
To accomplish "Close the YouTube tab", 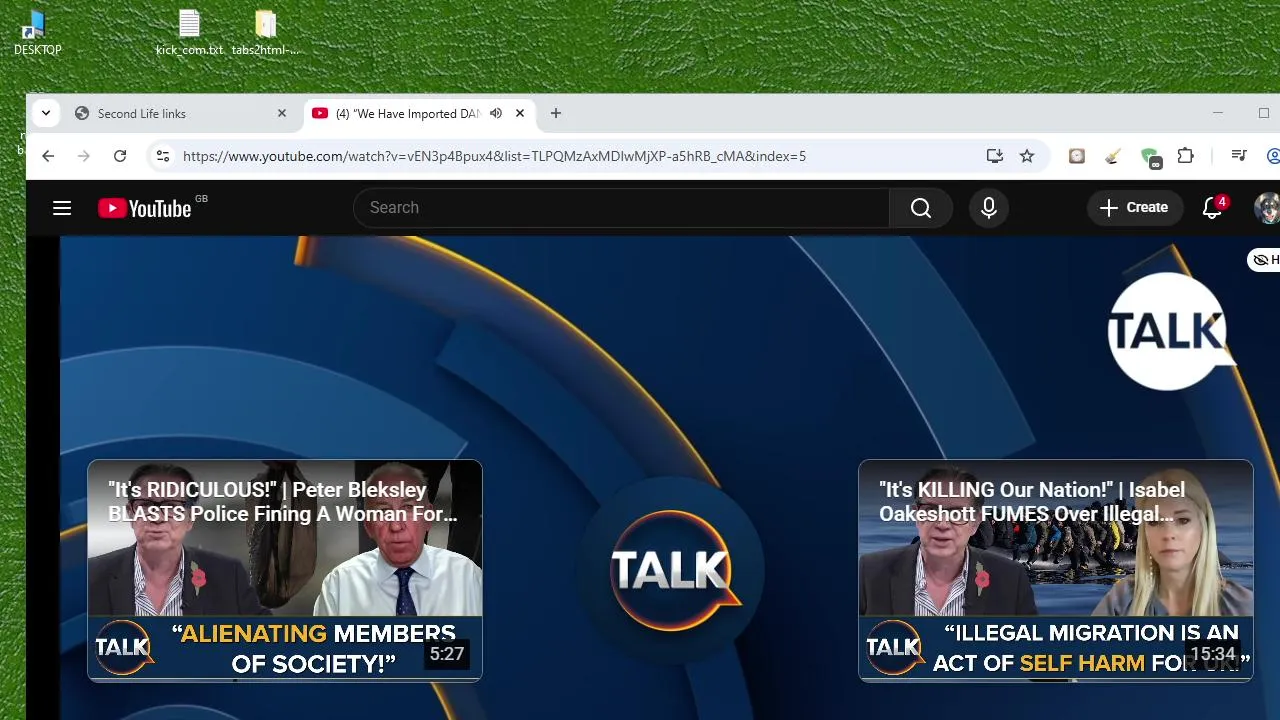I will (520, 114).
